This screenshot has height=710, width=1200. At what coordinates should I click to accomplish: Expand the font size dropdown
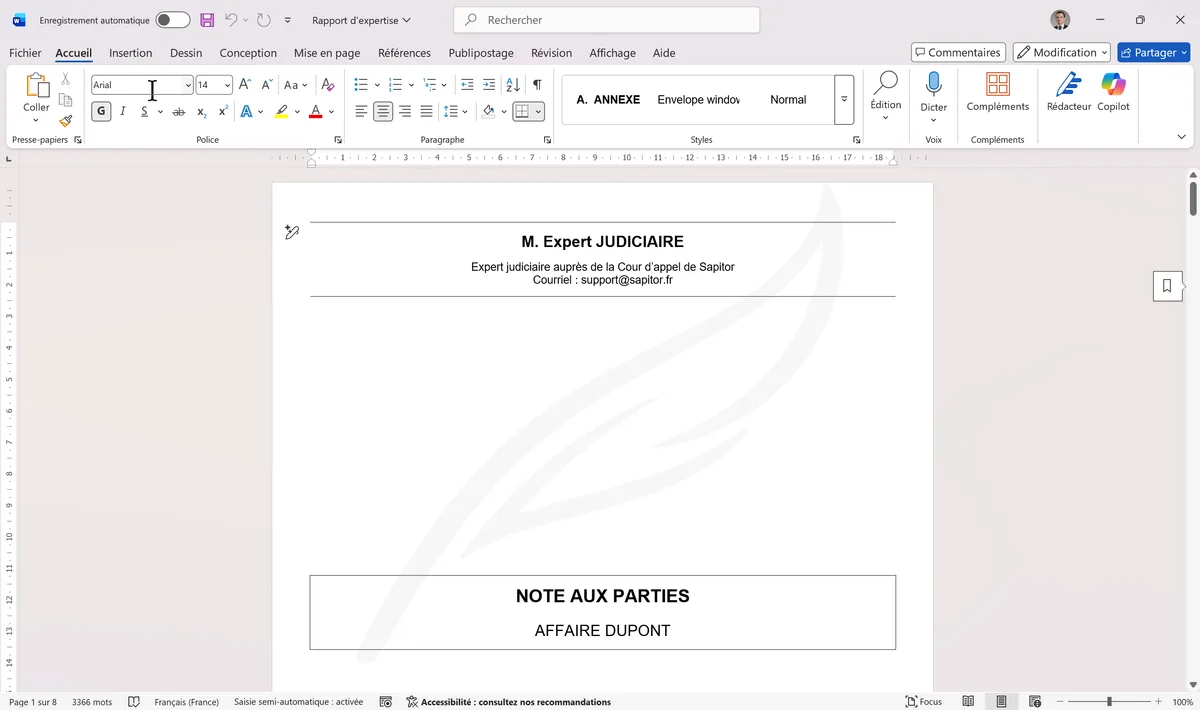(x=226, y=84)
